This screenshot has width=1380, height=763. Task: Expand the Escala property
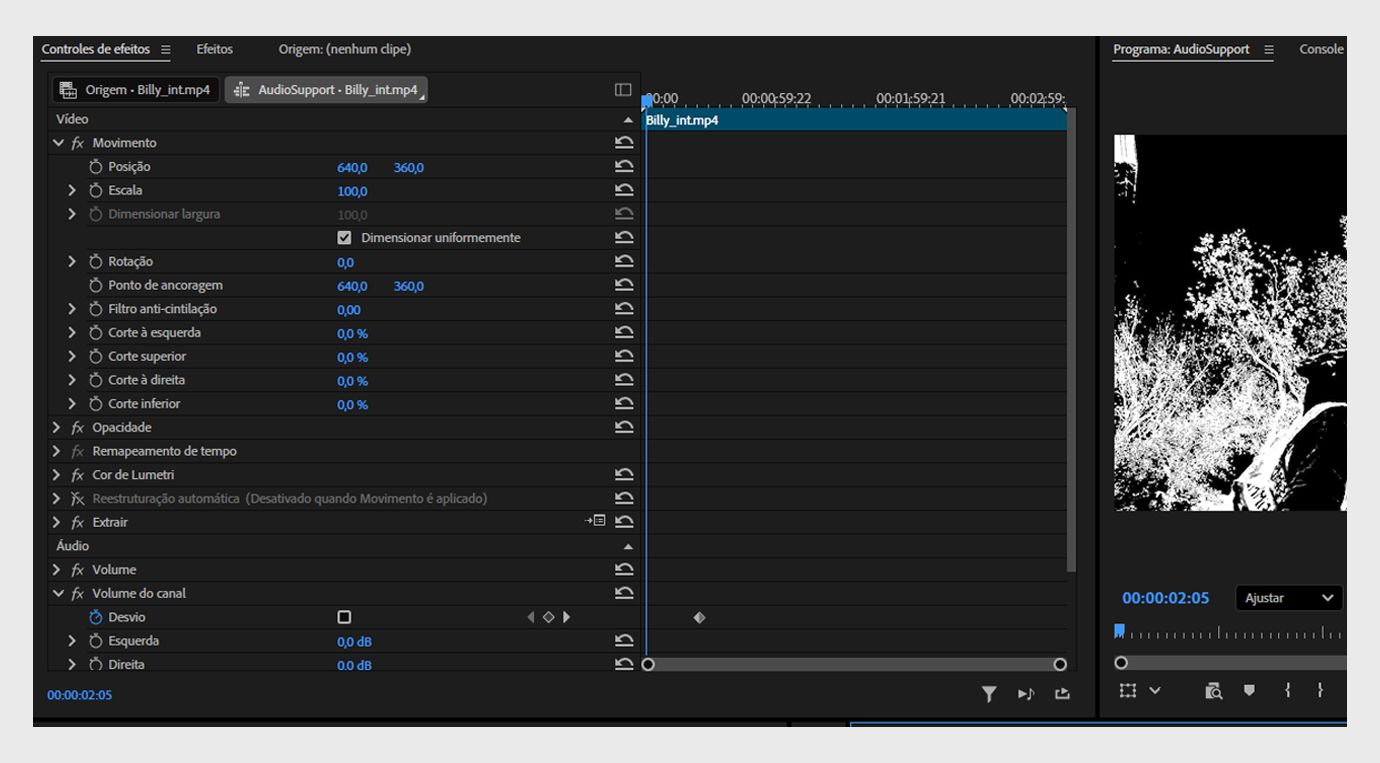tap(72, 191)
